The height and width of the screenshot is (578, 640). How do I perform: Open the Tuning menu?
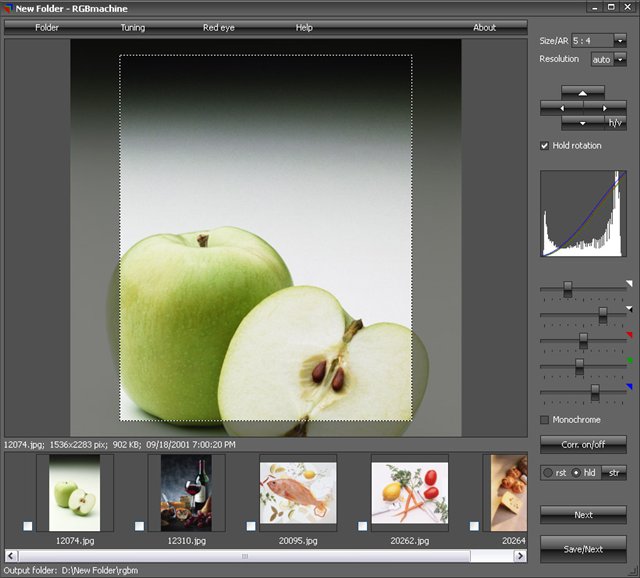pyautogui.click(x=133, y=28)
